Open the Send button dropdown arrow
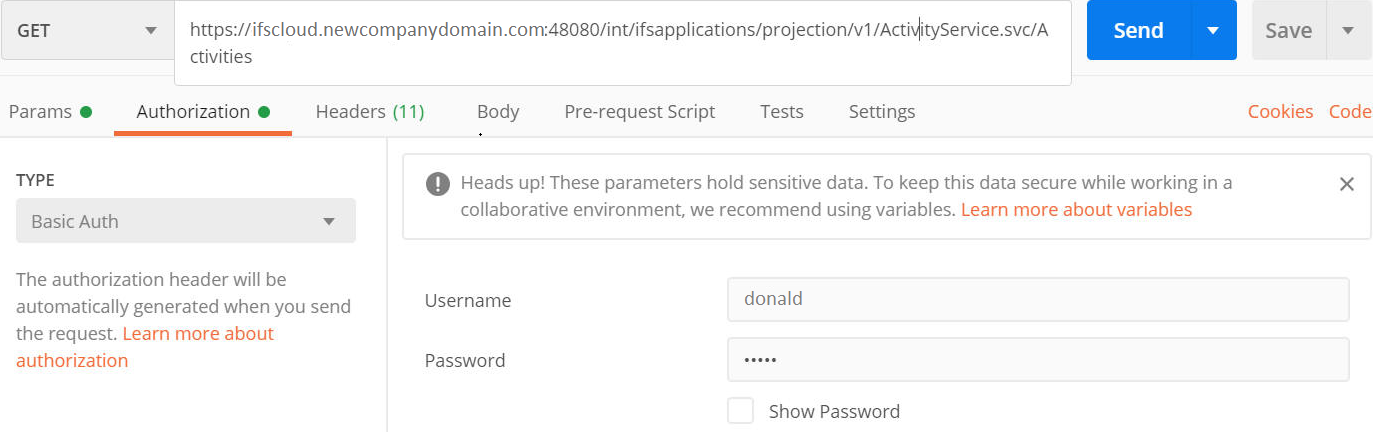This screenshot has width=1373, height=432. [1213, 30]
